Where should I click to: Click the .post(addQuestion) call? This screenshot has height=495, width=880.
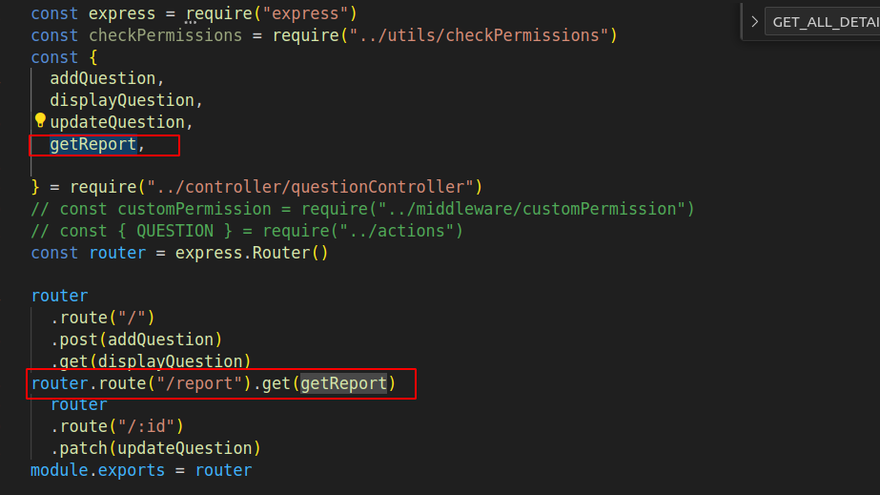tap(136, 340)
